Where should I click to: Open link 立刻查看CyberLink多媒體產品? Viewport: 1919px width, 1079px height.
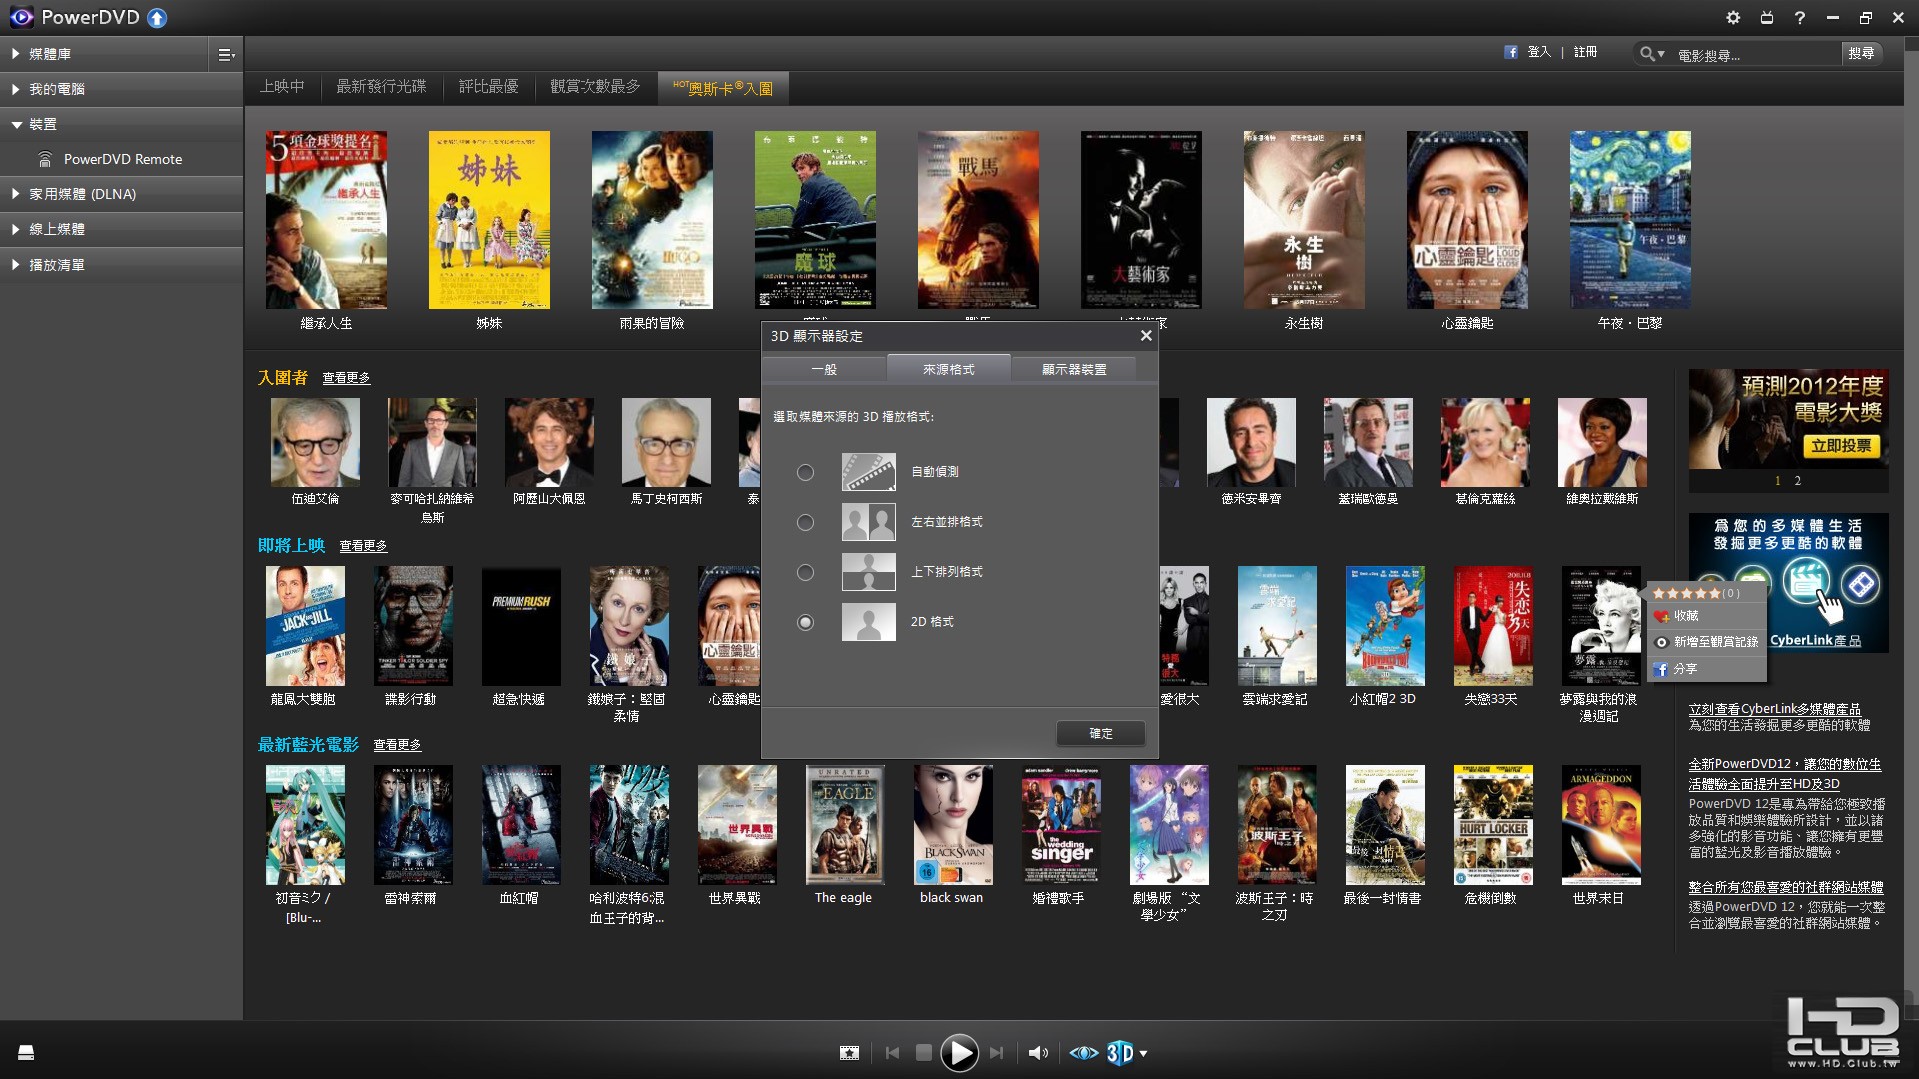pos(1774,709)
